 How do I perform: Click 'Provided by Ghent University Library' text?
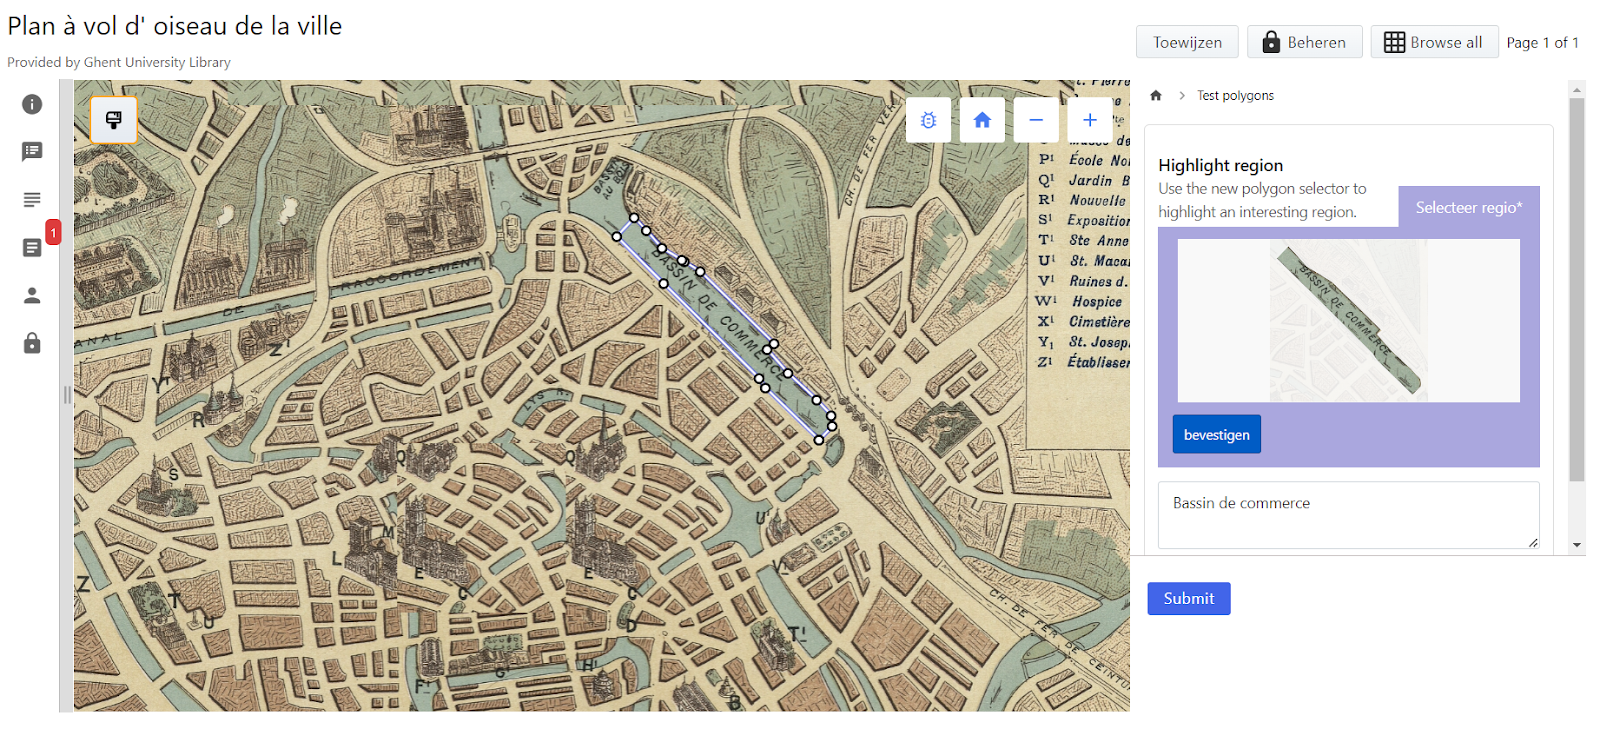(x=119, y=62)
